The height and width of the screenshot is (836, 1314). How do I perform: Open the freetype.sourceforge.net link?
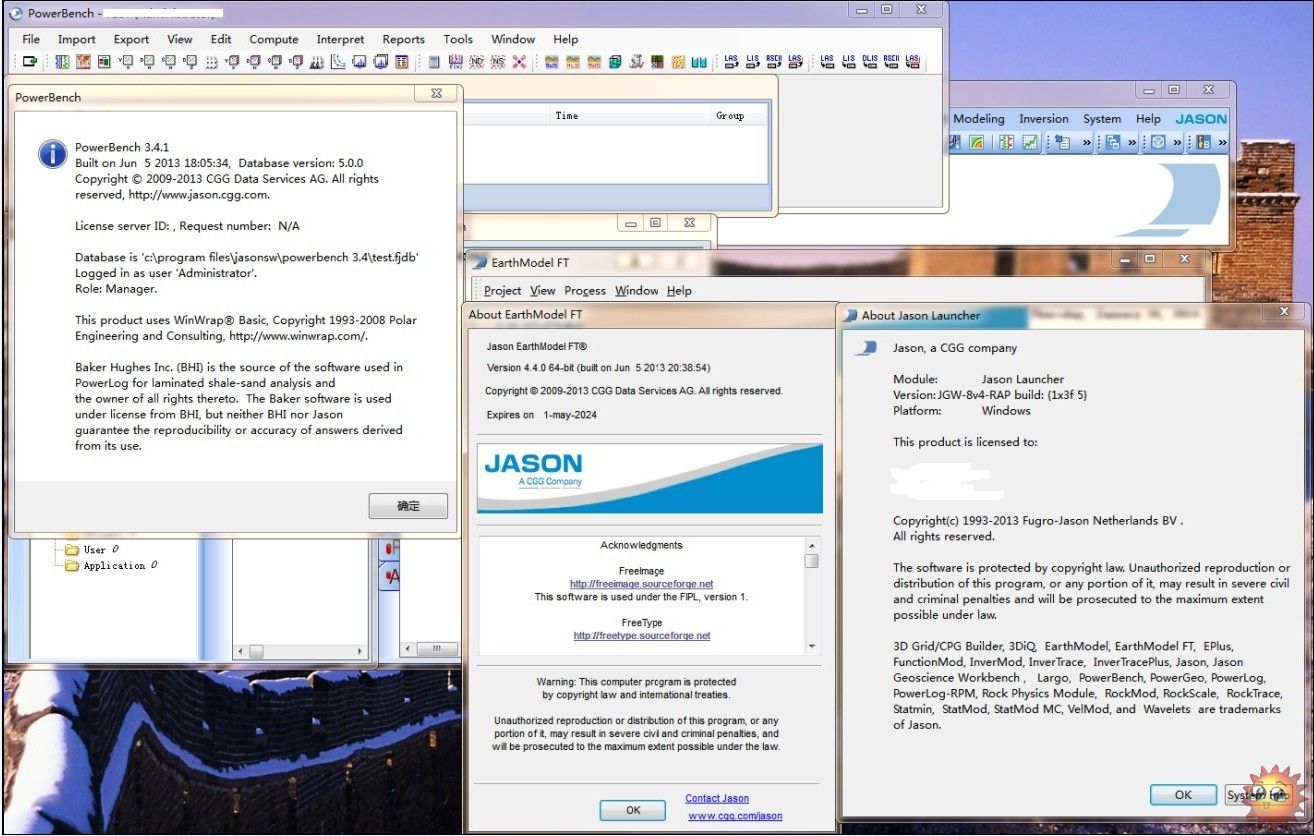pyautogui.click(x=641, y=635)
